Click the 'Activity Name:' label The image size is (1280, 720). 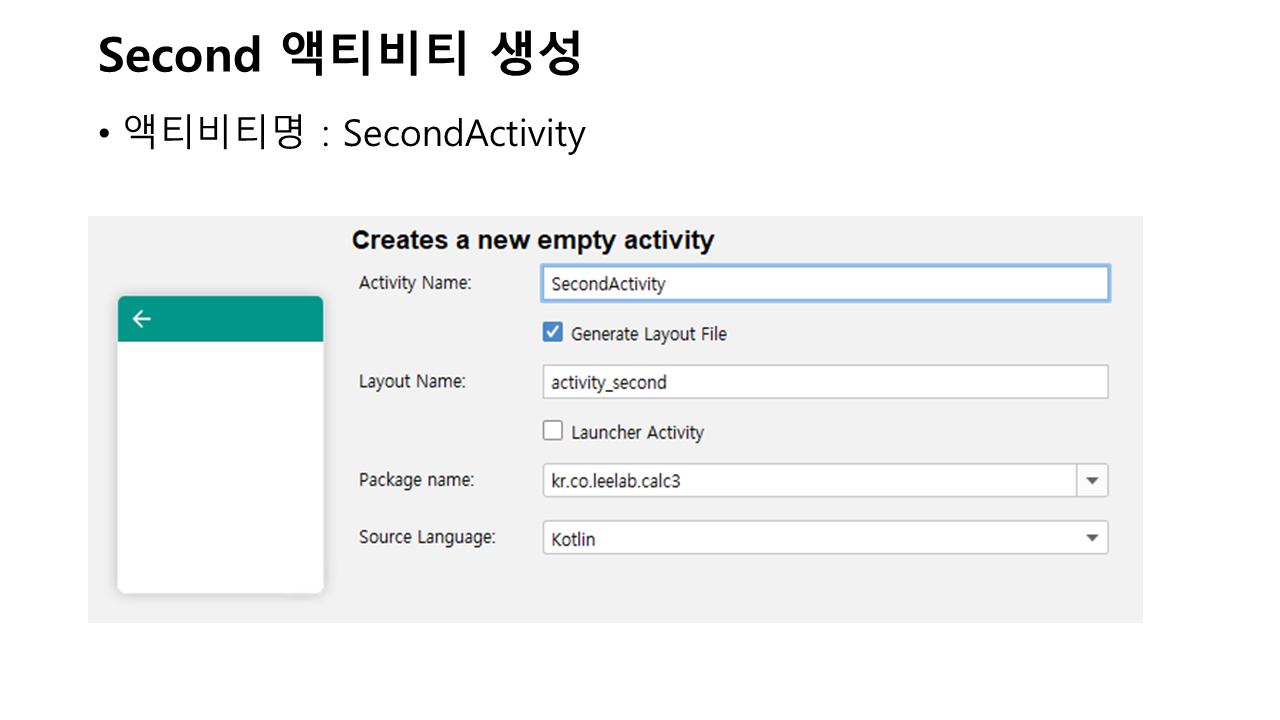pyautogui.click(x=415, y=283)
